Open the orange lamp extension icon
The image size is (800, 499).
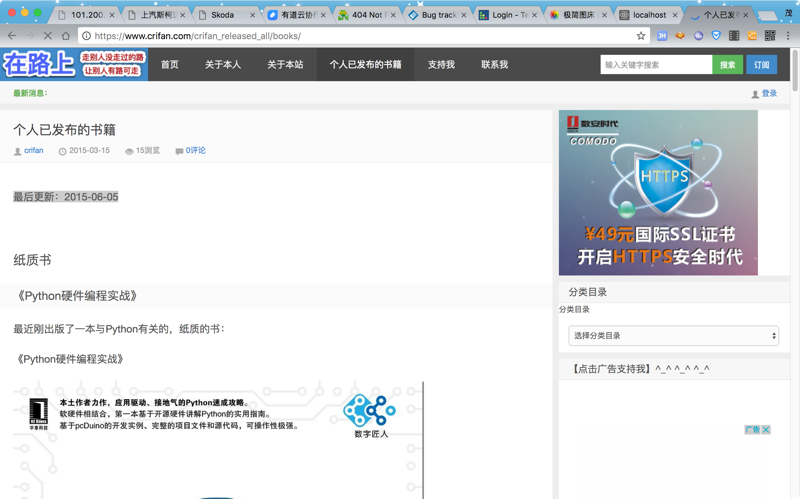pos(680,36)
